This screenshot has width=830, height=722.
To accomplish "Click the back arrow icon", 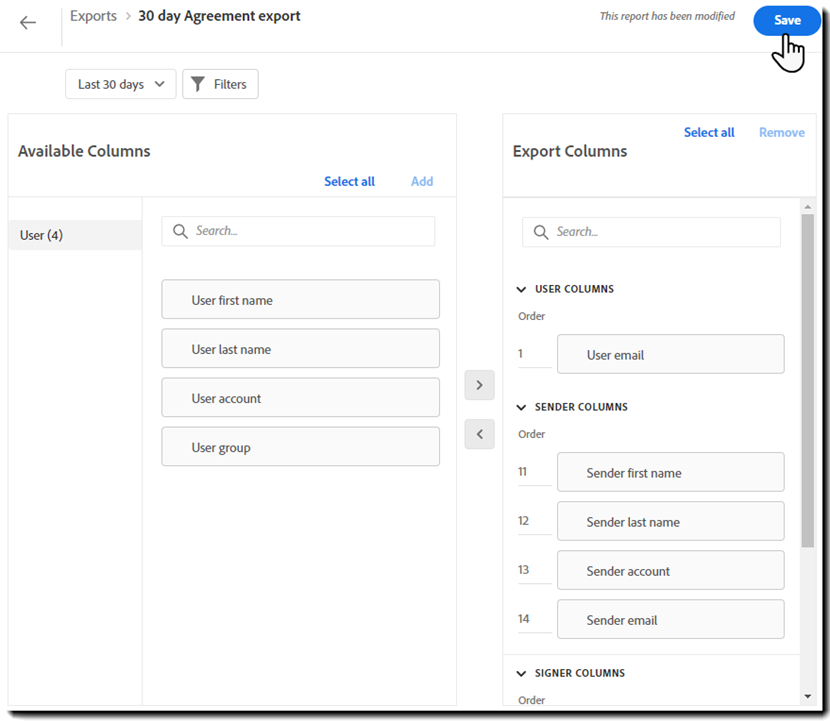I will tap(28, 23).
